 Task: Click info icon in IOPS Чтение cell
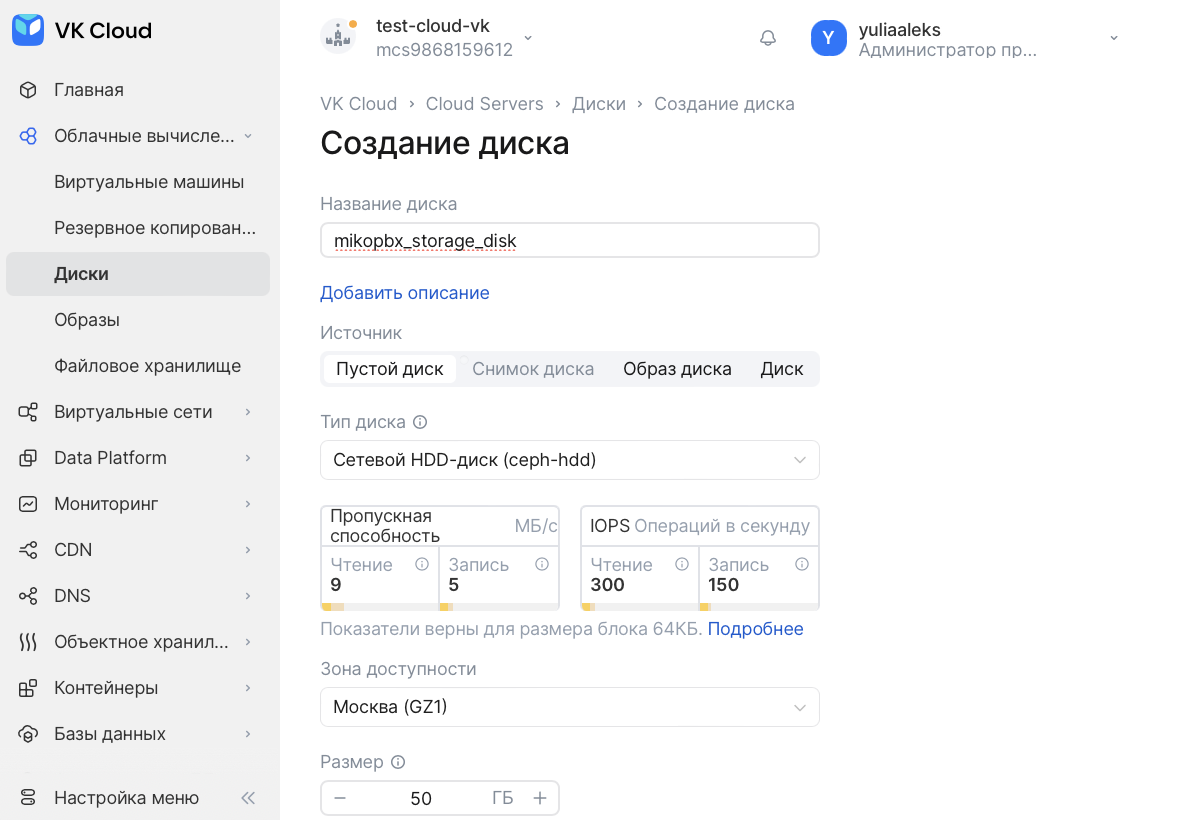pyautogui.click(x=682, y=564)
